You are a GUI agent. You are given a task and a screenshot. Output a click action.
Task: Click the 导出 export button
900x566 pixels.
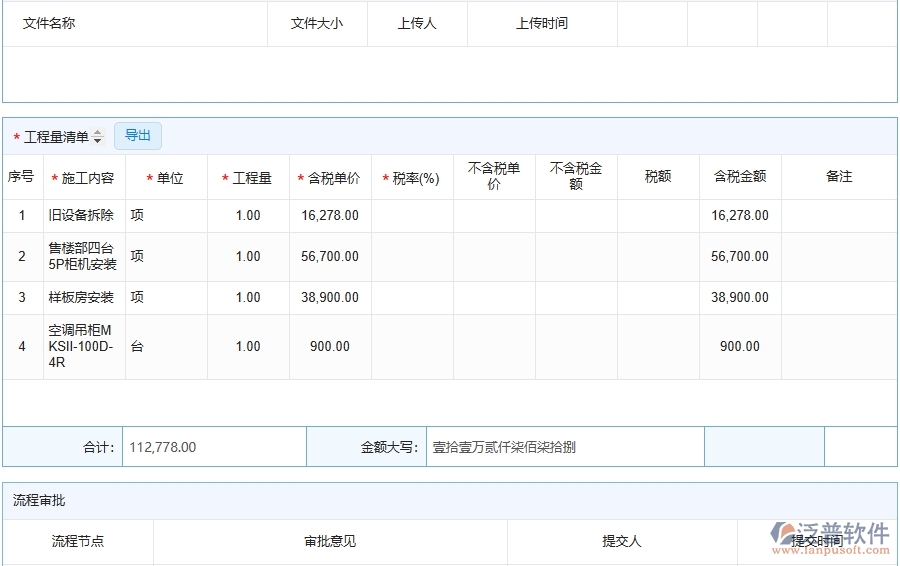[138, 136]
